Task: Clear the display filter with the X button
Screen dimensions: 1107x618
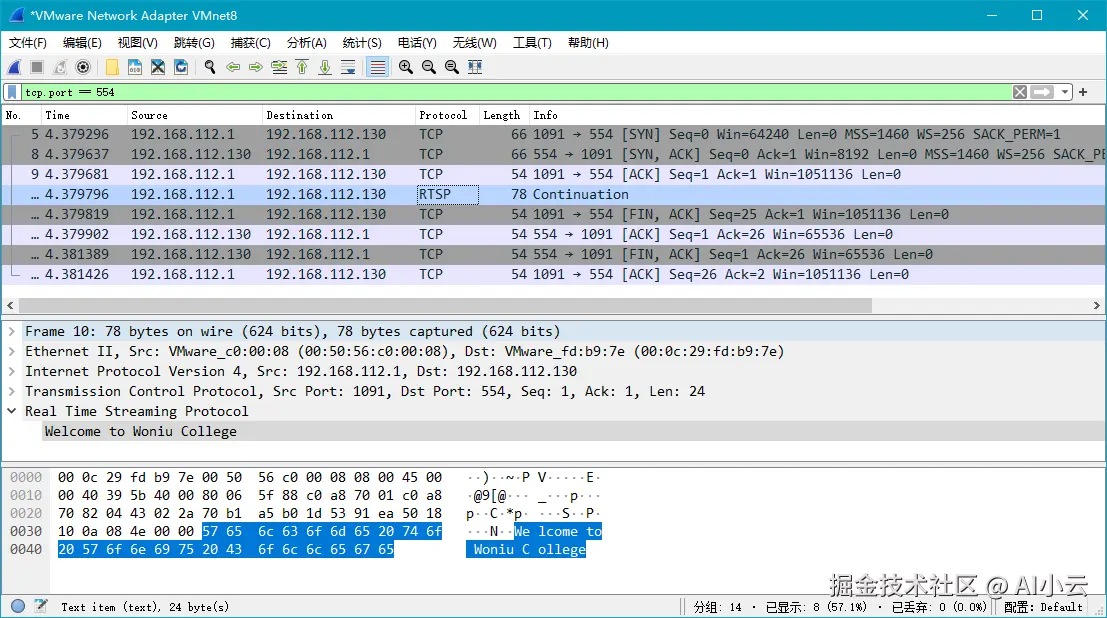Action: pyautogui.click(x=1019, y=93)
